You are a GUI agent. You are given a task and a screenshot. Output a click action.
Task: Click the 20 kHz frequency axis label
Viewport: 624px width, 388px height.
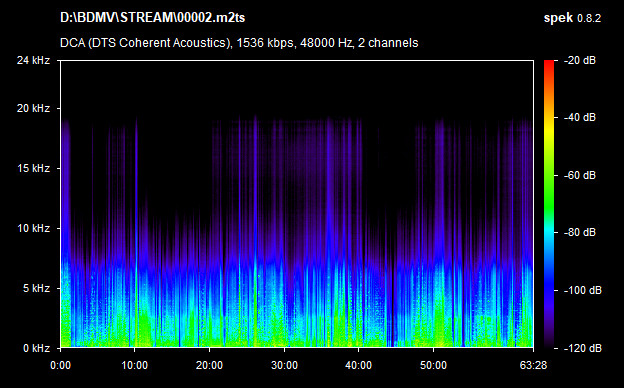[x=33, y=108]
